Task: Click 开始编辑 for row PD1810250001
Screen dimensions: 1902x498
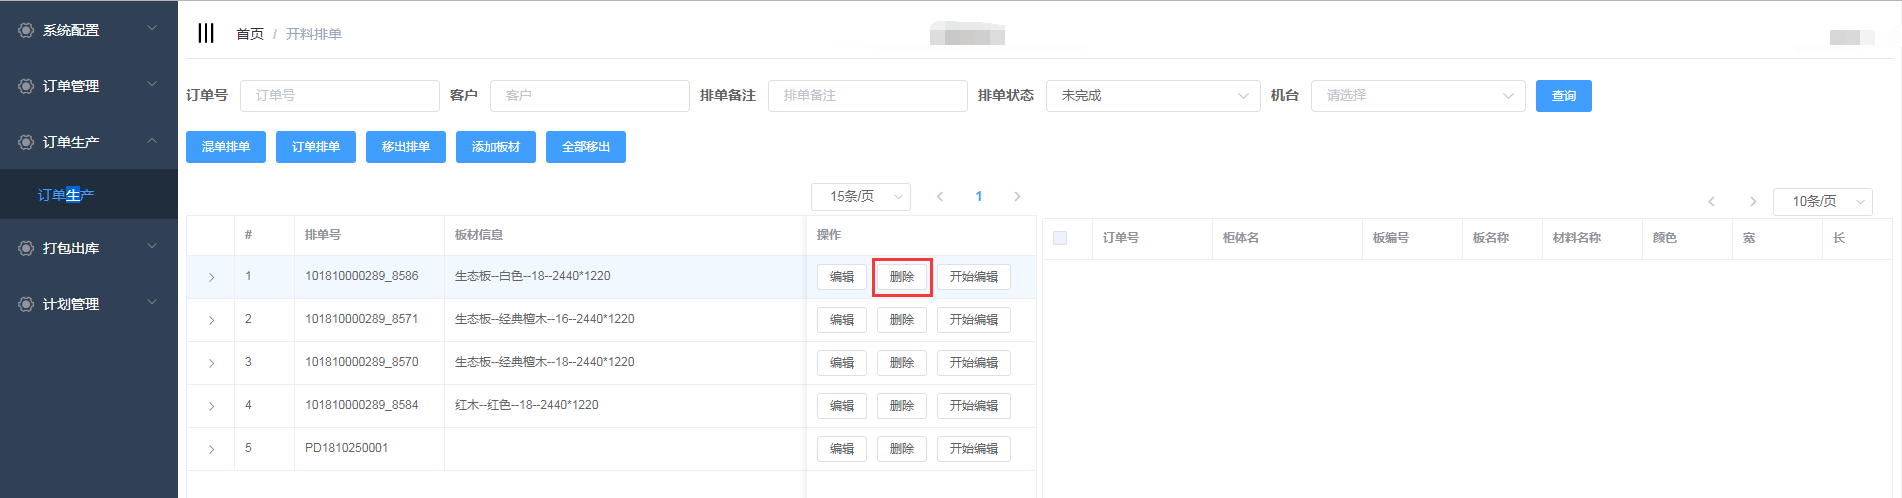Action: pos(973,449)
